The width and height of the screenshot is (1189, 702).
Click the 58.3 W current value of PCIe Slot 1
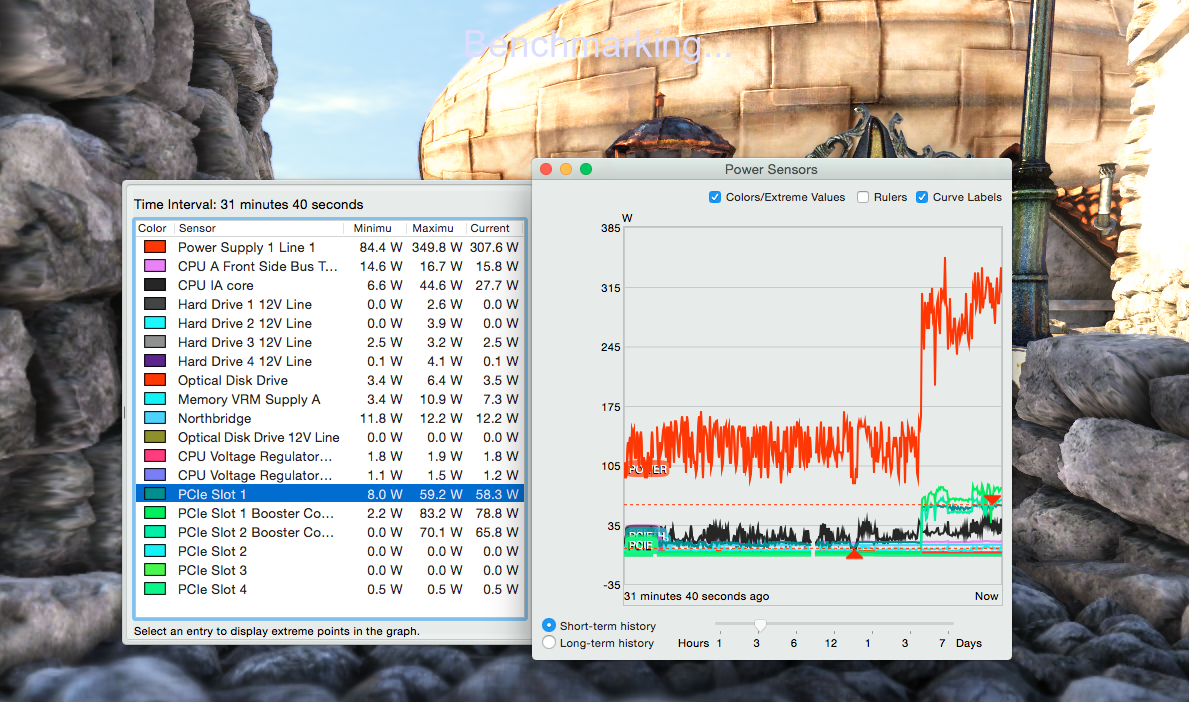coord(497,494)
